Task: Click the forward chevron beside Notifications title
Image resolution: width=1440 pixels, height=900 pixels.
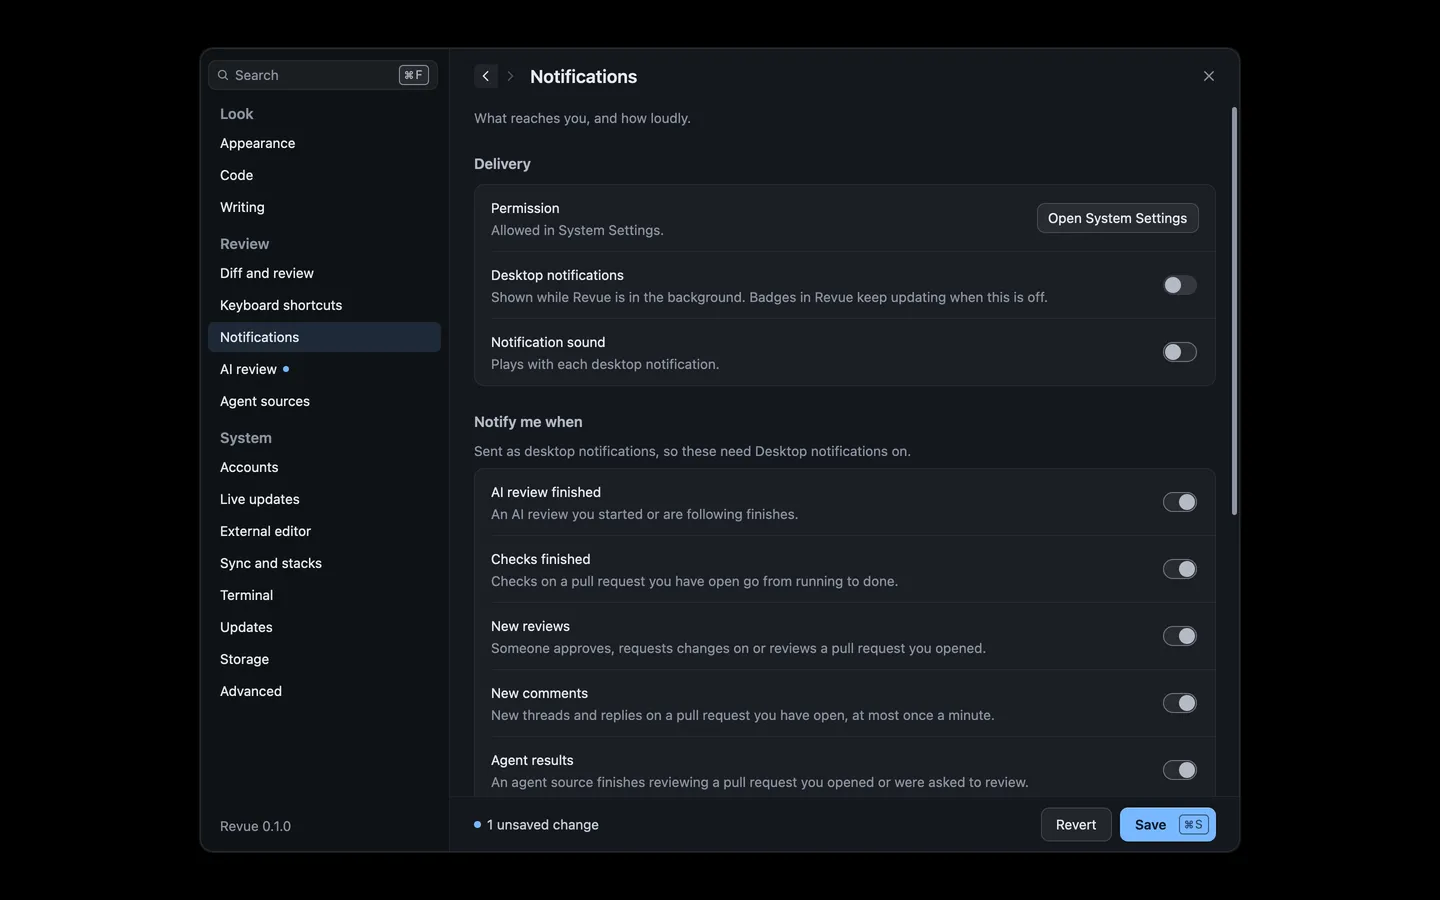Action: coord(510,76)
